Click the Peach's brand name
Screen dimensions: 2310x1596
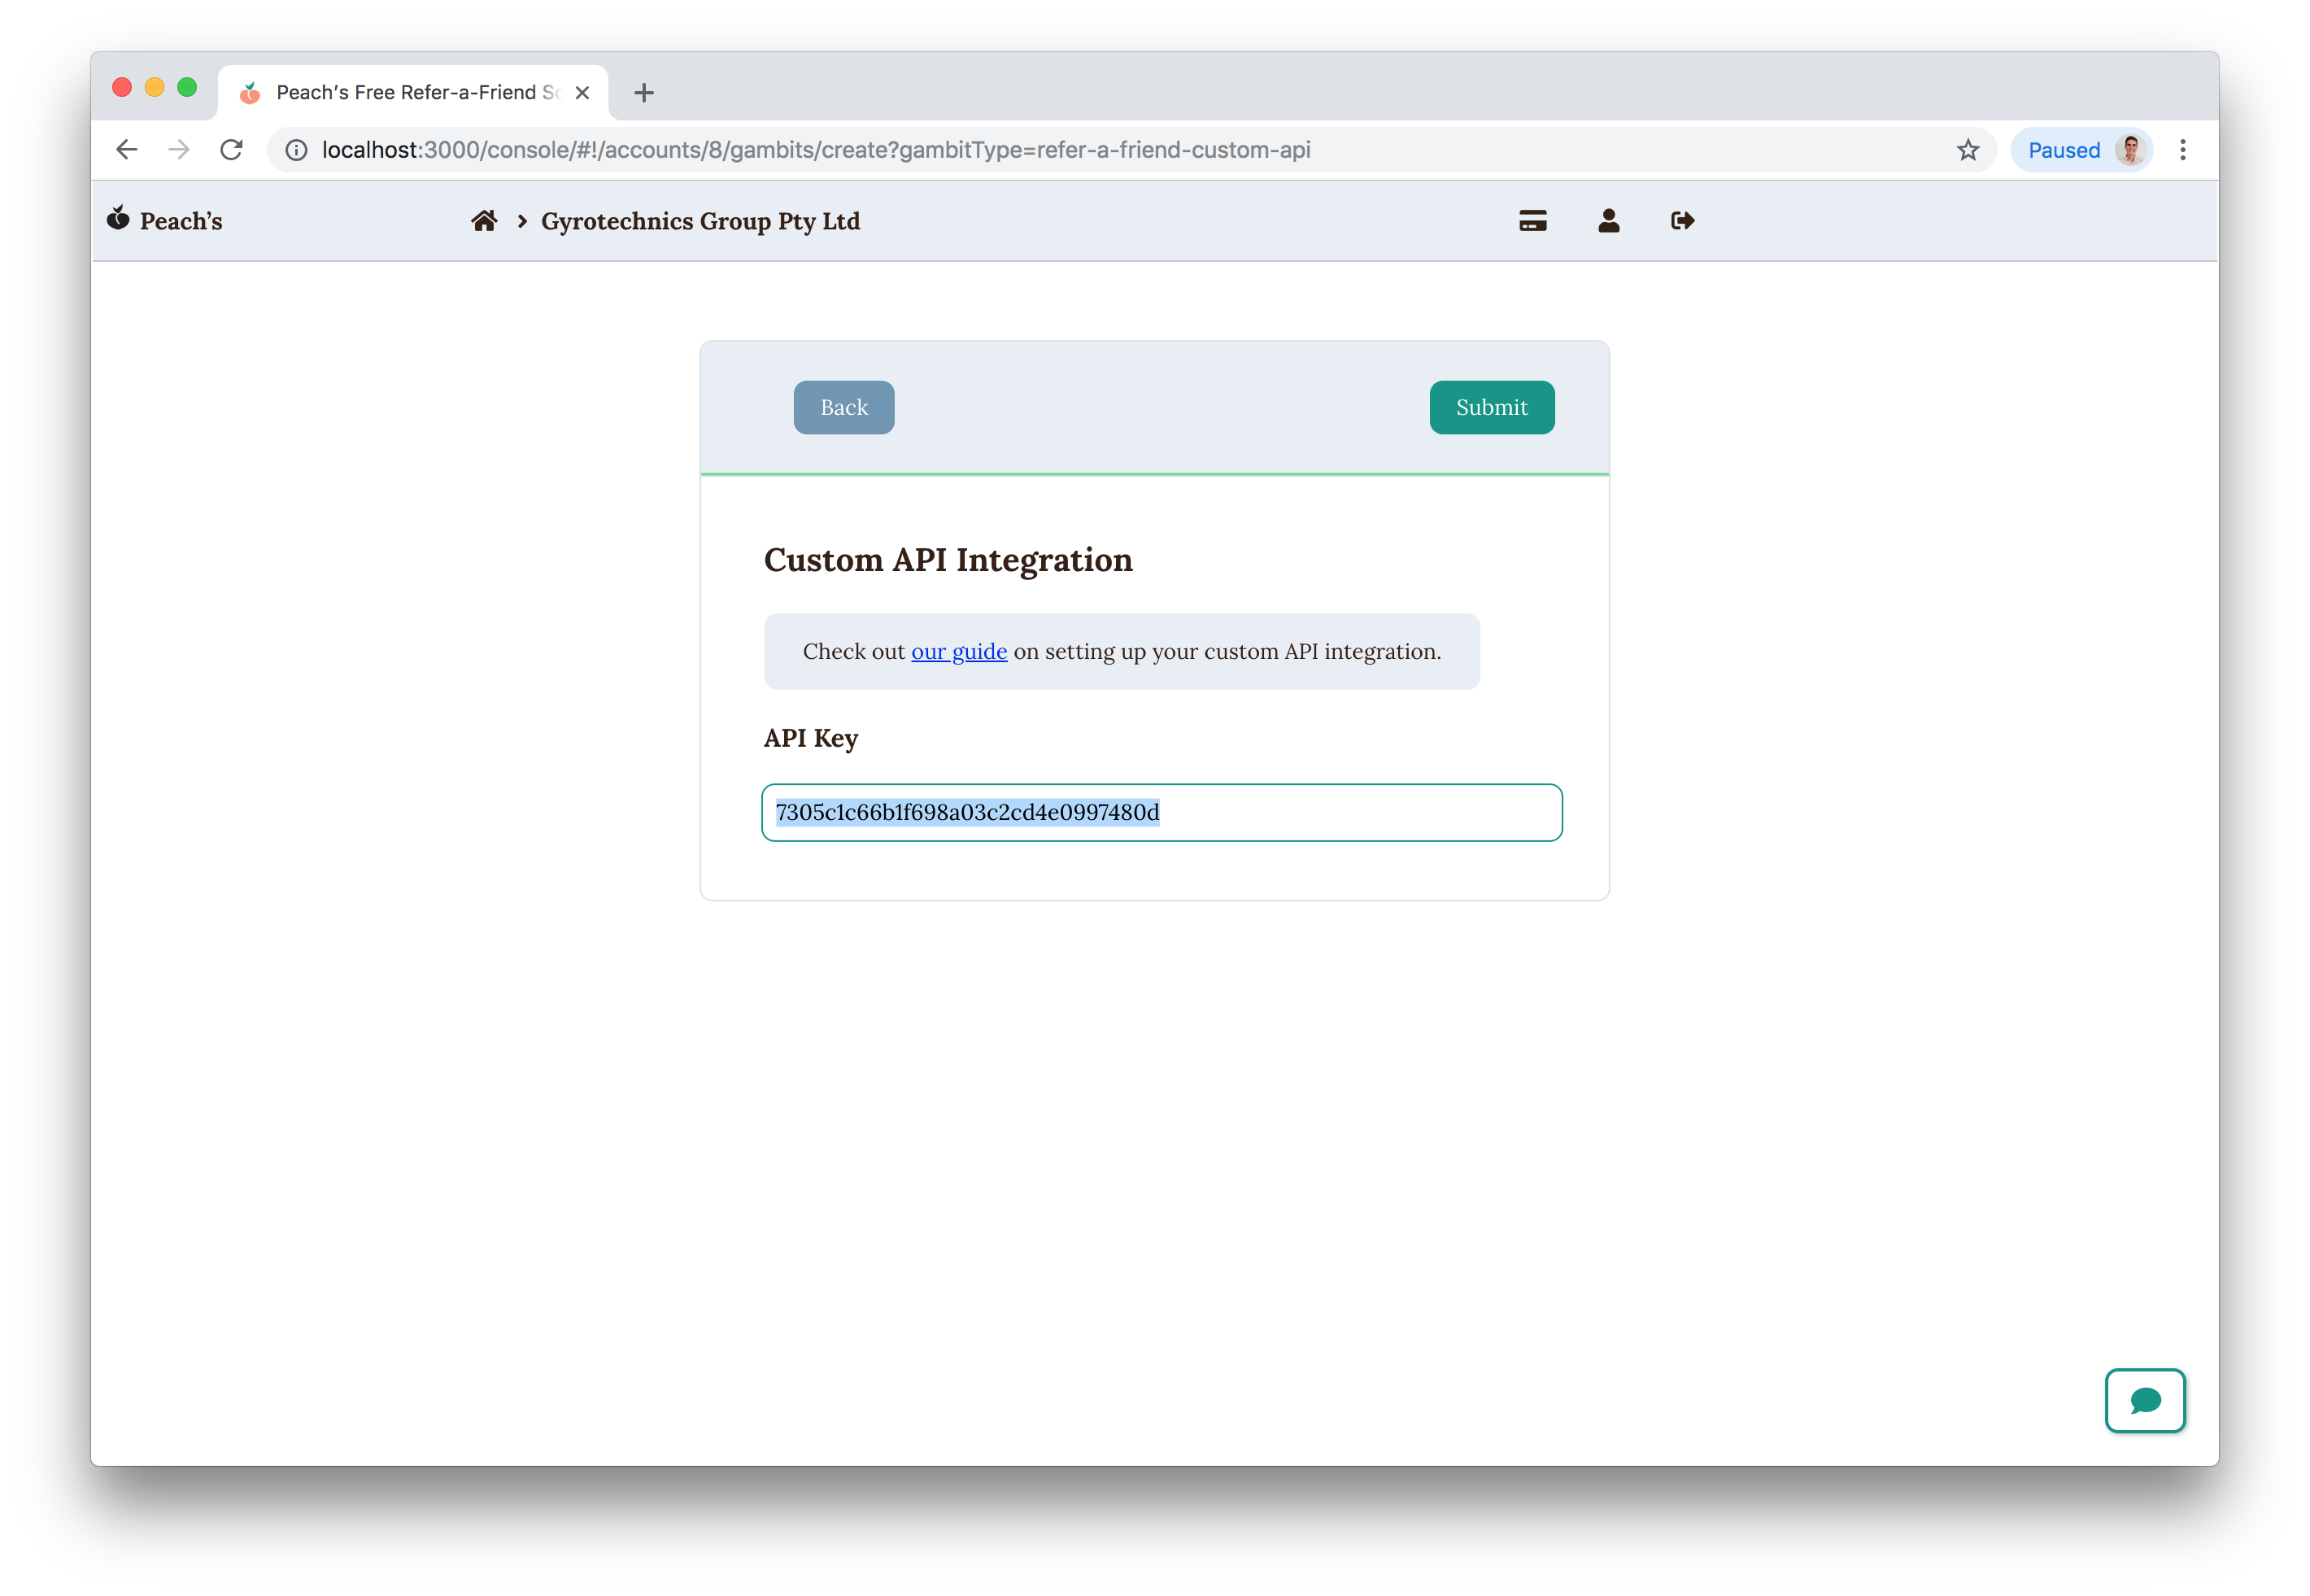181,221
